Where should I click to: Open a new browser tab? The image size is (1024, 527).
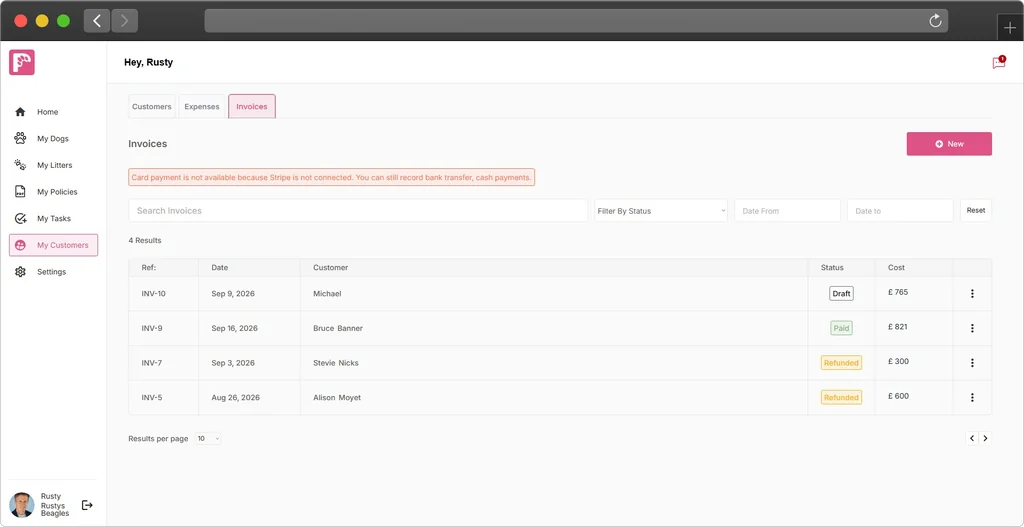[x=1010, y=28]
